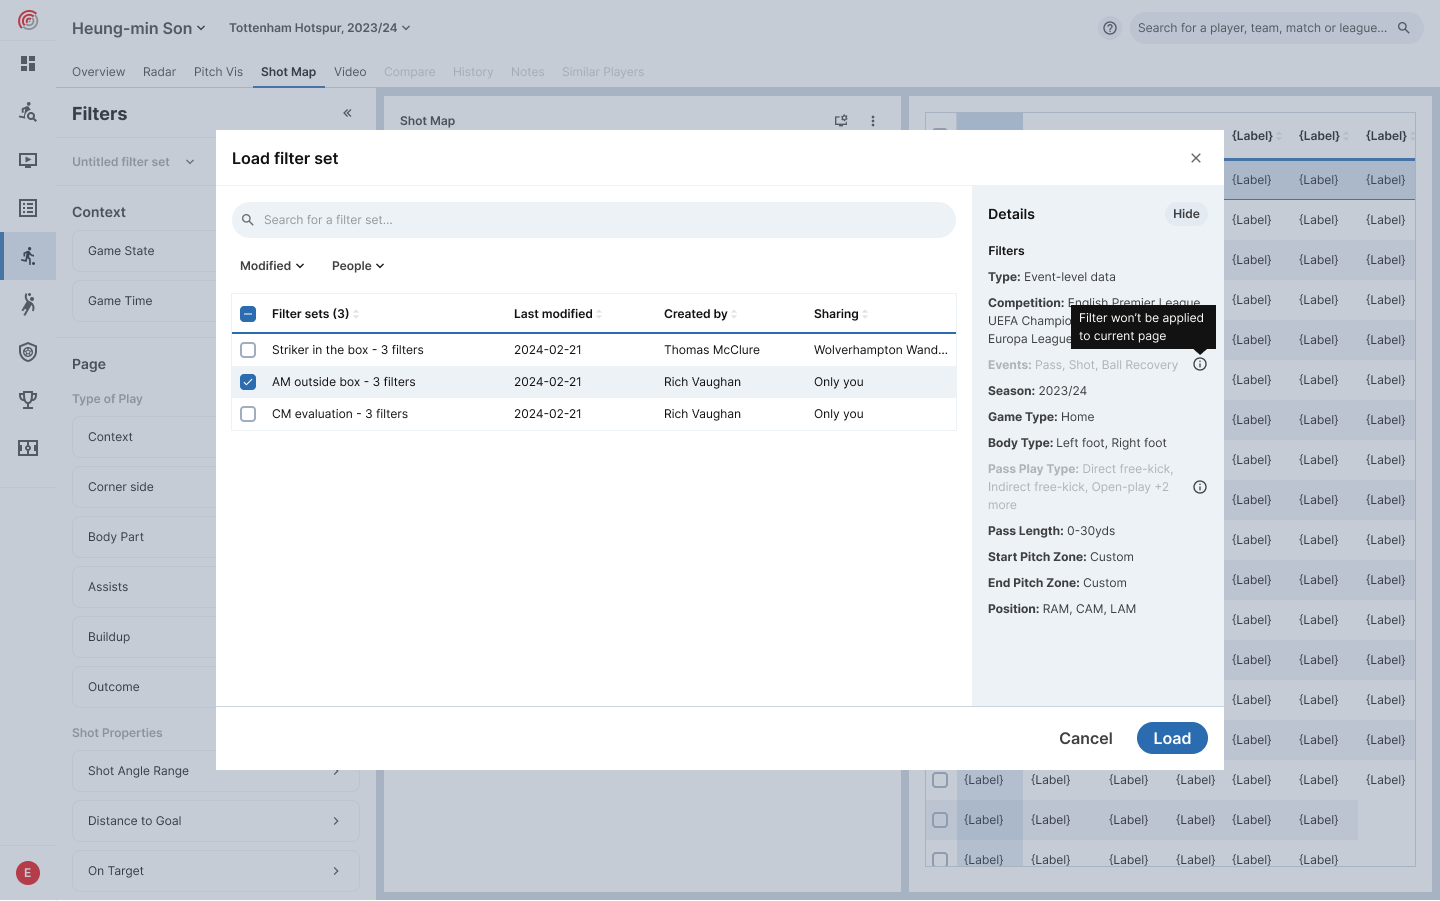
Task: Click the info icon beside Pass Play Type
Action: (x=1200, y=487)
